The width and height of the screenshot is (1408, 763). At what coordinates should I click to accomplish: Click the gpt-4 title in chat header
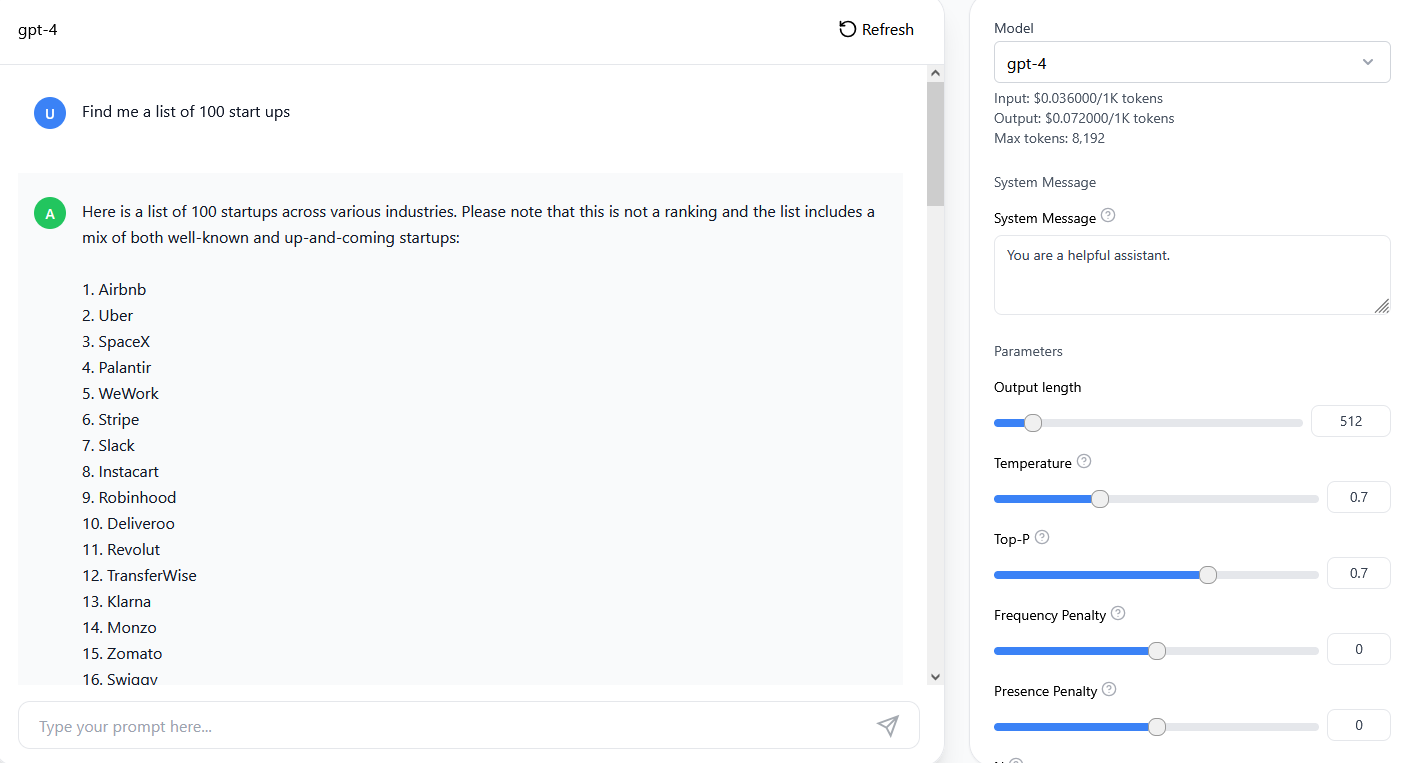point(38,30)
